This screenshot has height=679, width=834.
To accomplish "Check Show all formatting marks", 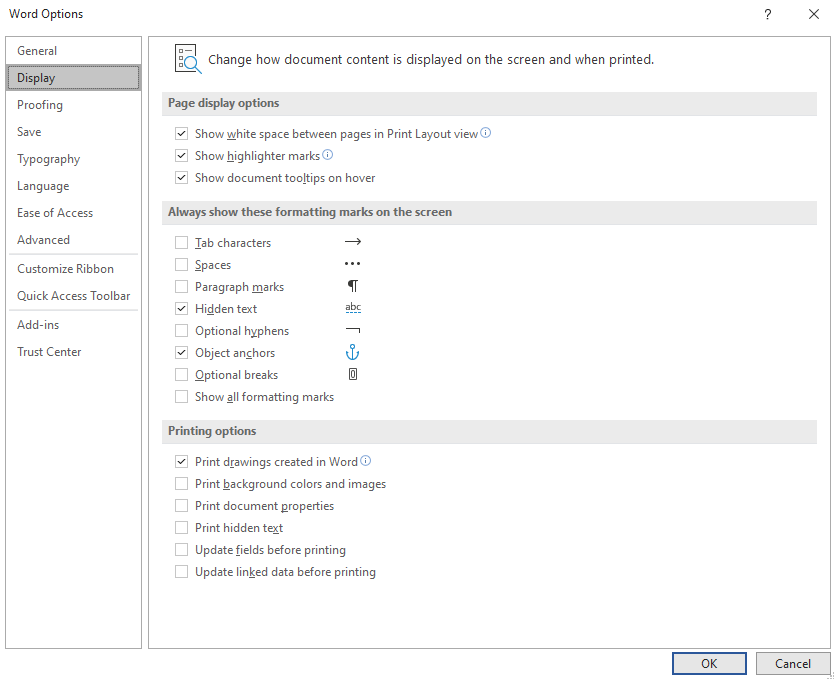I will [181, 397].
